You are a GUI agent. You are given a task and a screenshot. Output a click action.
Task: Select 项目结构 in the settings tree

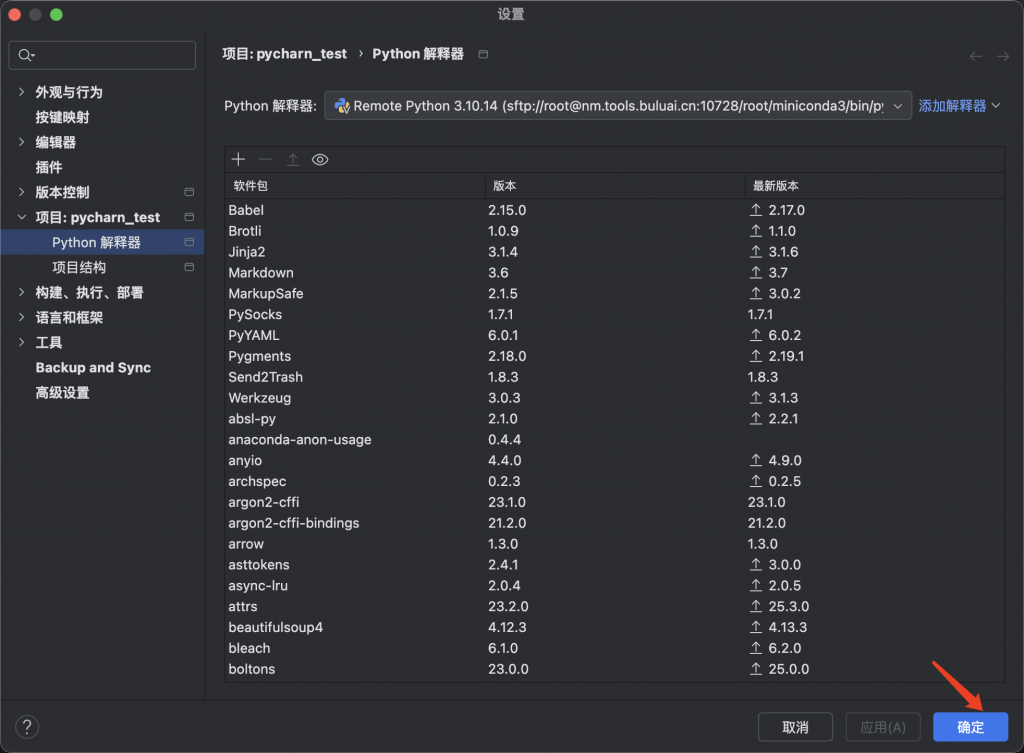[x=79, y=267]
